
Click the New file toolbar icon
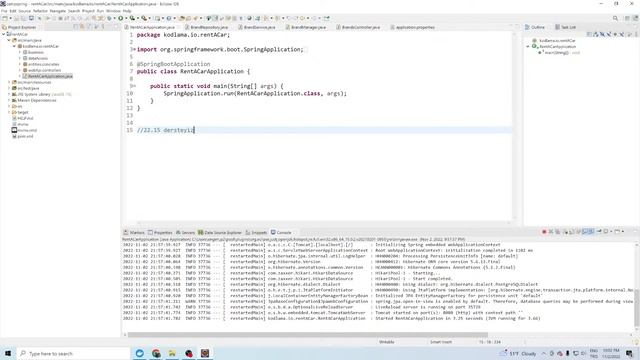[x=4, y=18]
